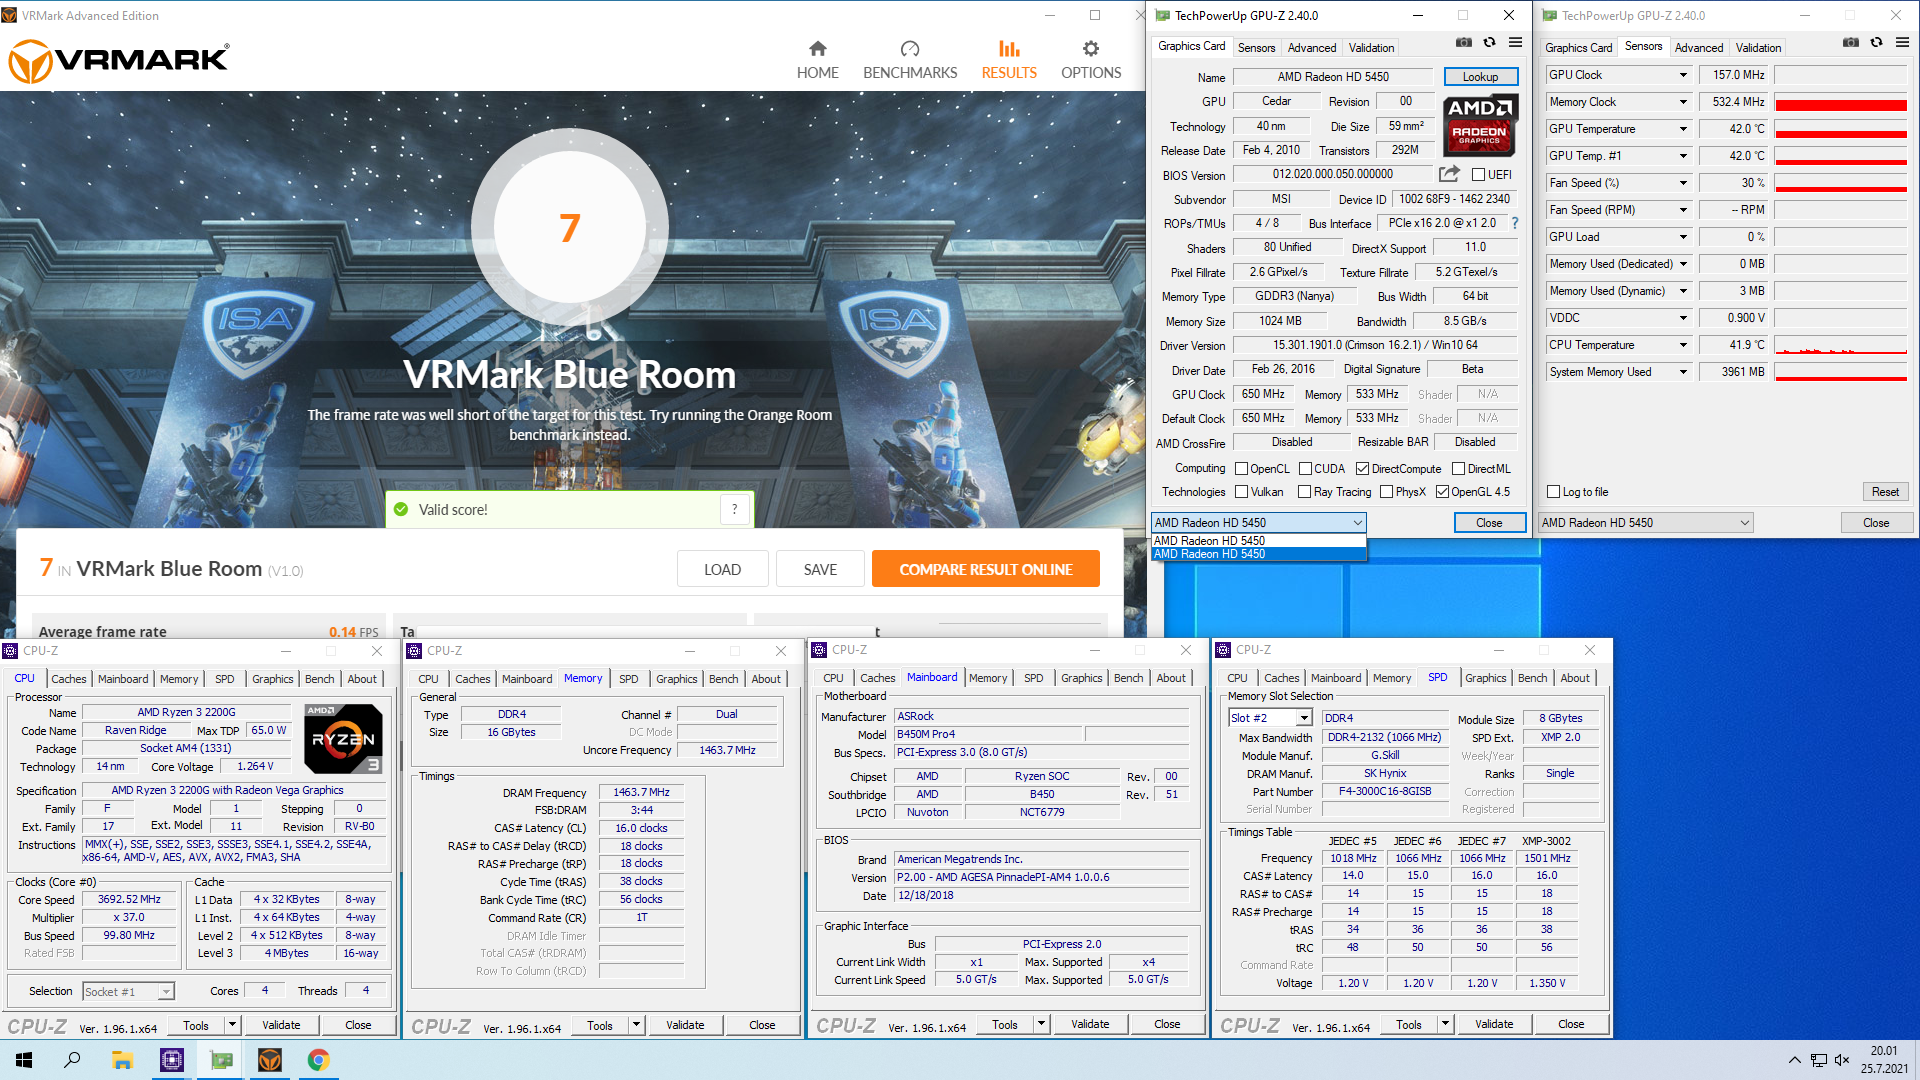The width and height of the screenshot is (1920, 1080).
Task: Open Bench tab in CPU-Z Mainboard window
Action: tap(1128, 678)
